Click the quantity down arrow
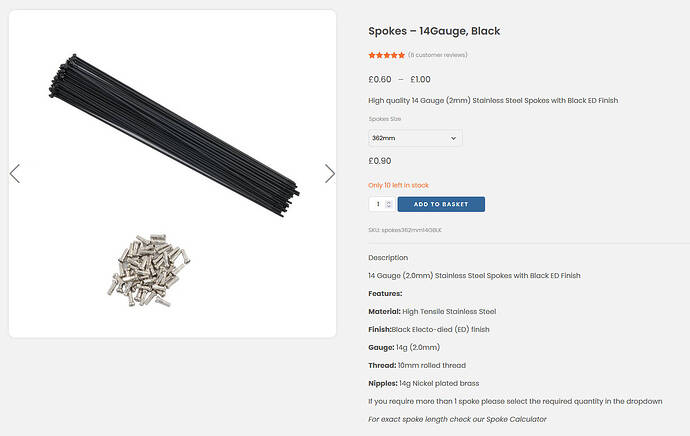The width and height of the screenshot is (690, 436). tap(389, 207)
